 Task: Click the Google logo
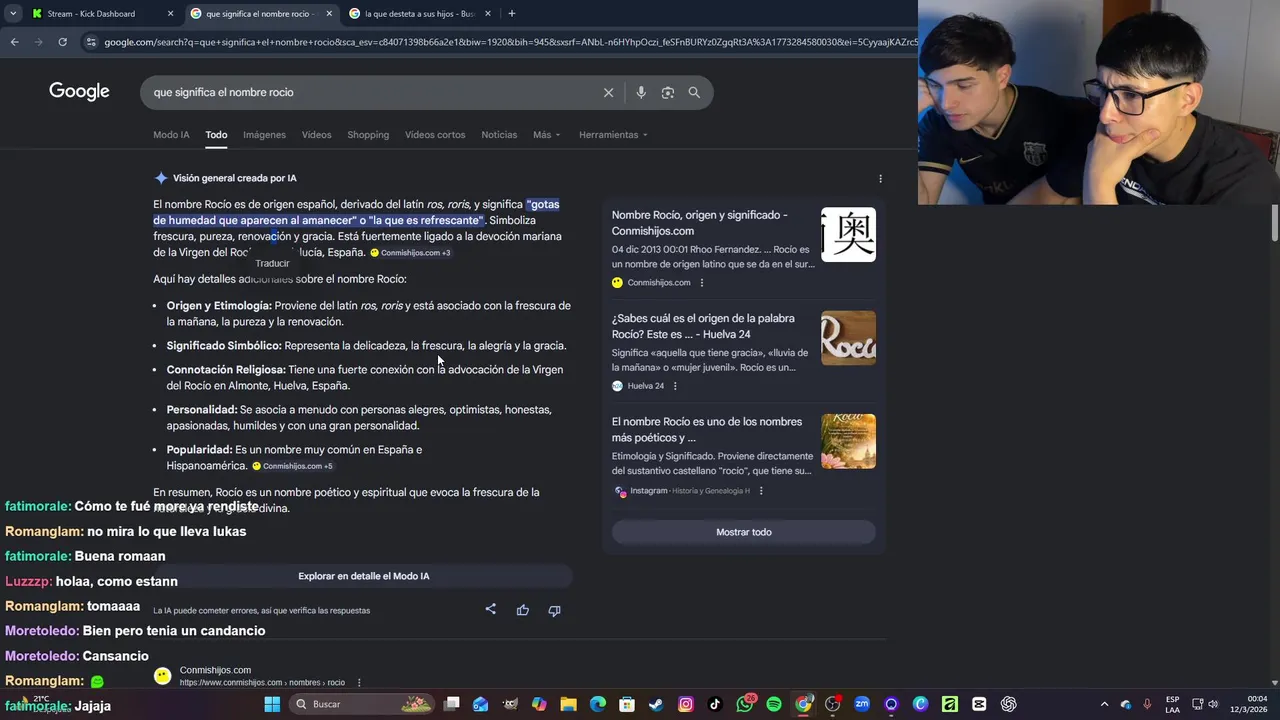tap(79, 92)
